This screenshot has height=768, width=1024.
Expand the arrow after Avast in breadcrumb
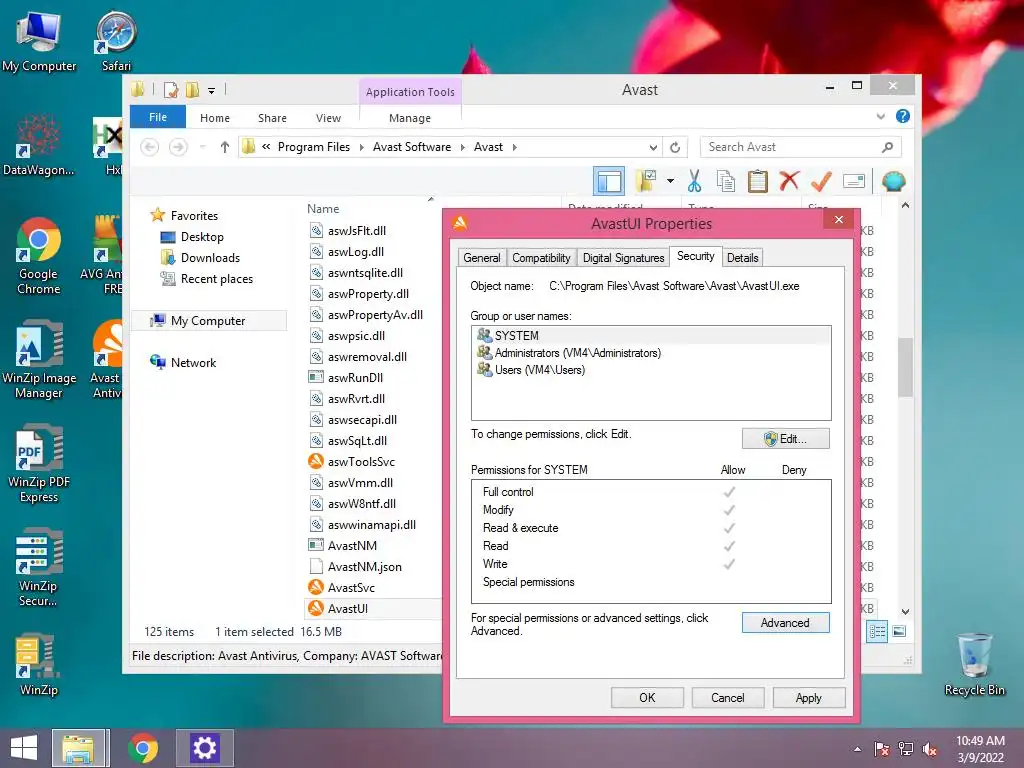pos(515,147)
